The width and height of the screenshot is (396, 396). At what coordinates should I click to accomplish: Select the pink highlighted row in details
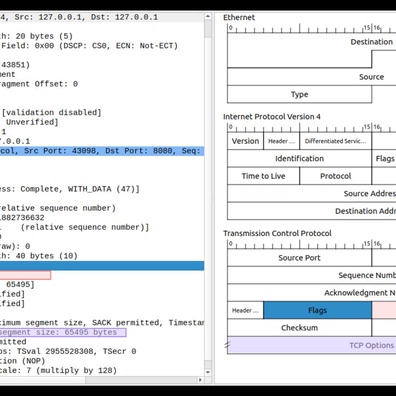point(25,275)
